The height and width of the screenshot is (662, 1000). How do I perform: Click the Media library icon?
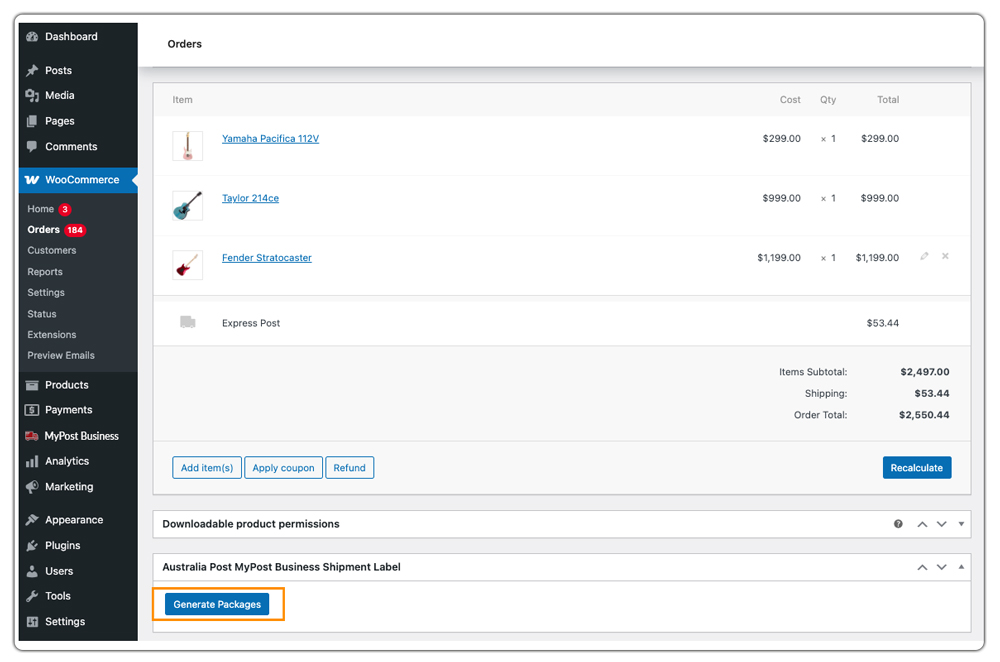32,96
